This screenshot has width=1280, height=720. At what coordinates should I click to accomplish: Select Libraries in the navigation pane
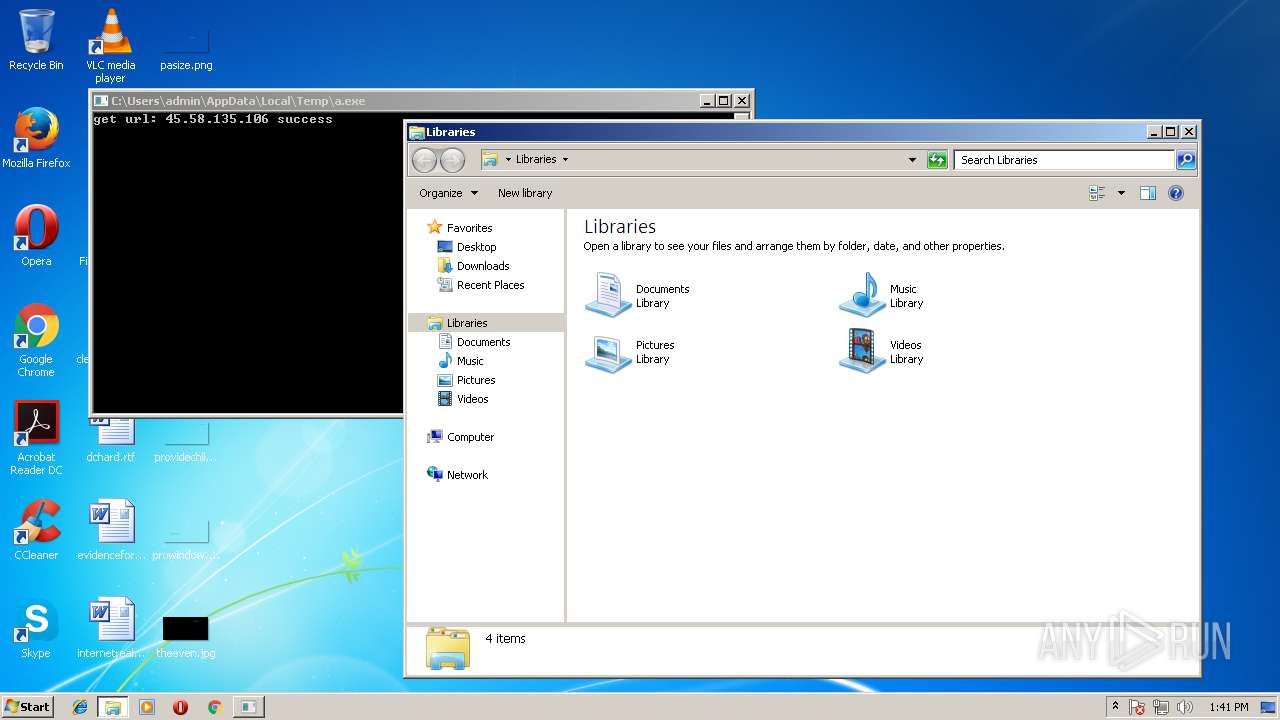coord(485,323)
